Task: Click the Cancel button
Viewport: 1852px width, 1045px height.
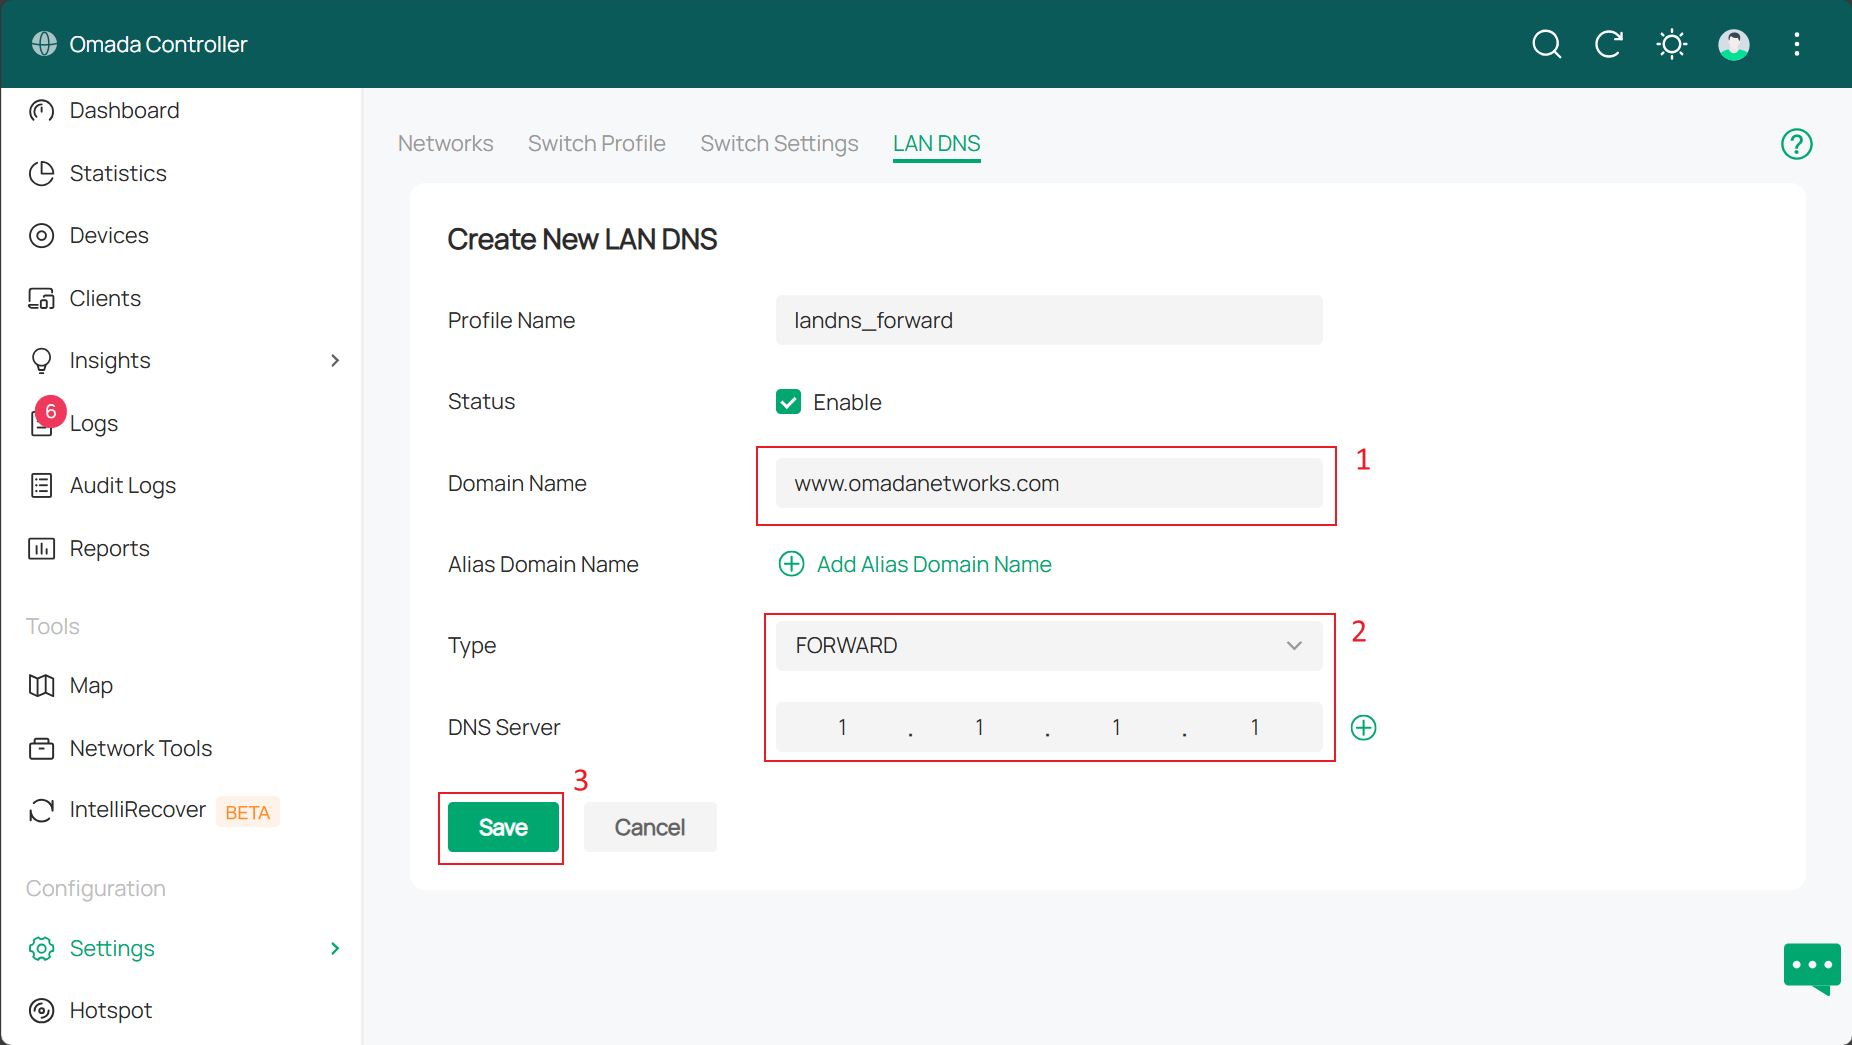Action: (x=649, y=828)
